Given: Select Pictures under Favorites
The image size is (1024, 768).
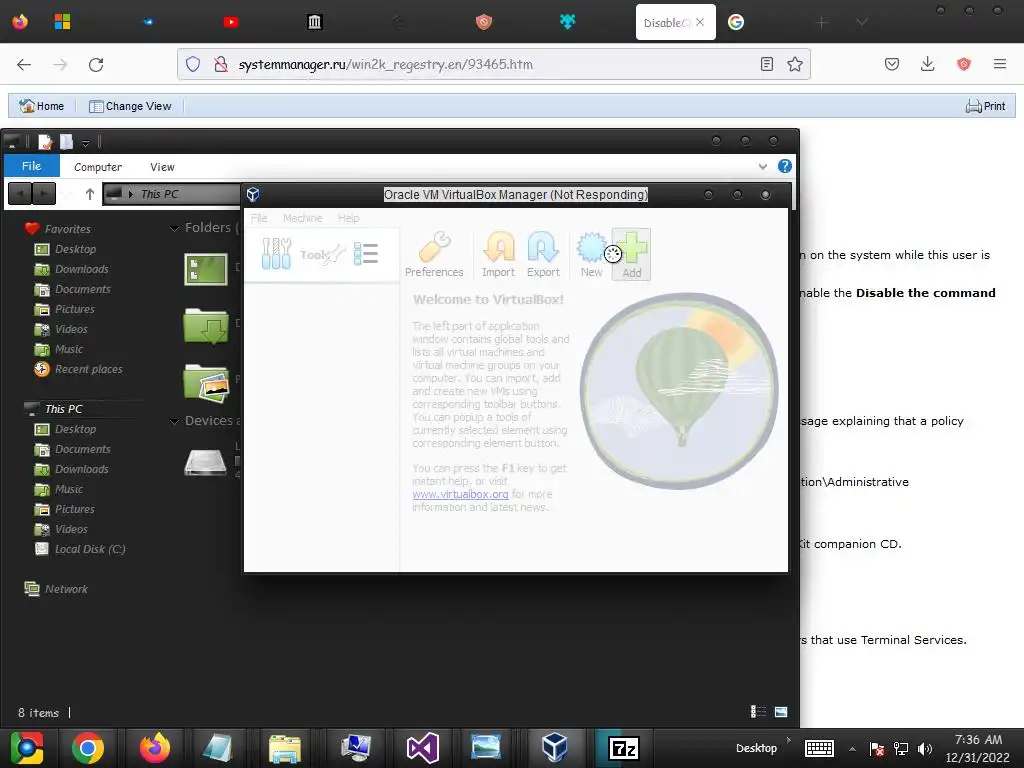Looking at the screenshot, I should [x=74, y=310].
